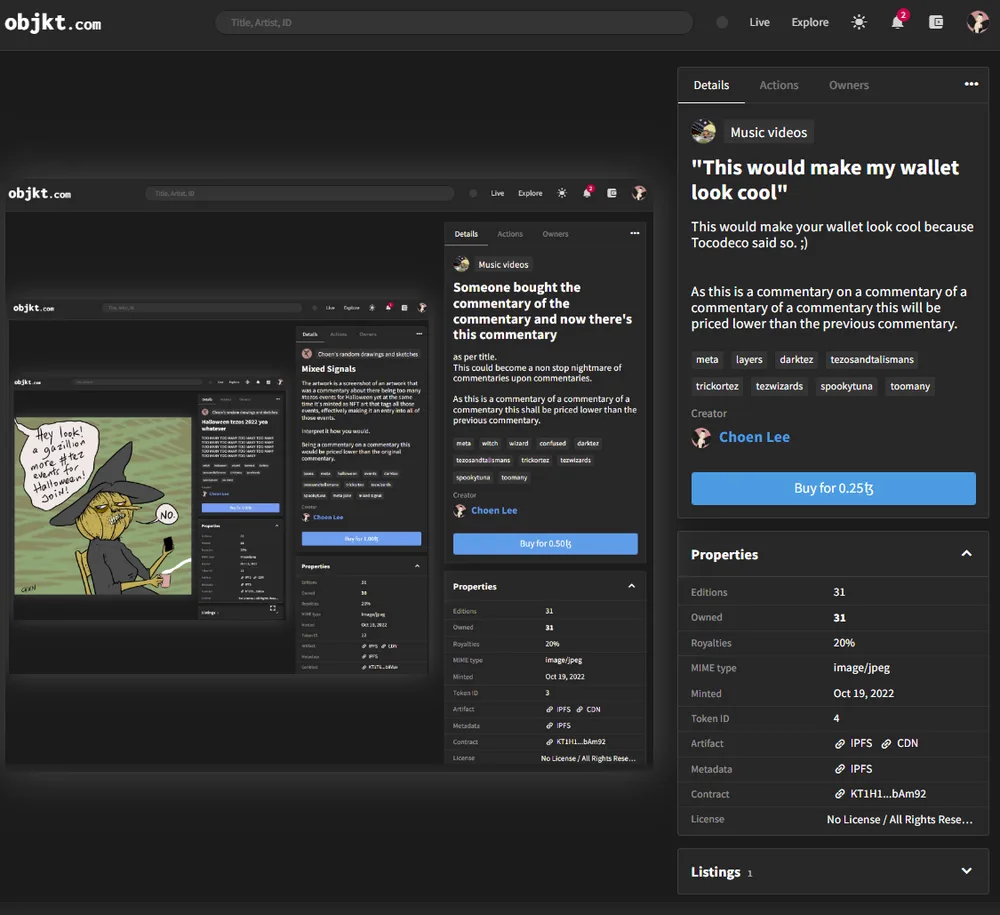The width and height of the screenshot is (1000, 915).
Task: Select the tezosandtalismans tag
Action: 872,360
